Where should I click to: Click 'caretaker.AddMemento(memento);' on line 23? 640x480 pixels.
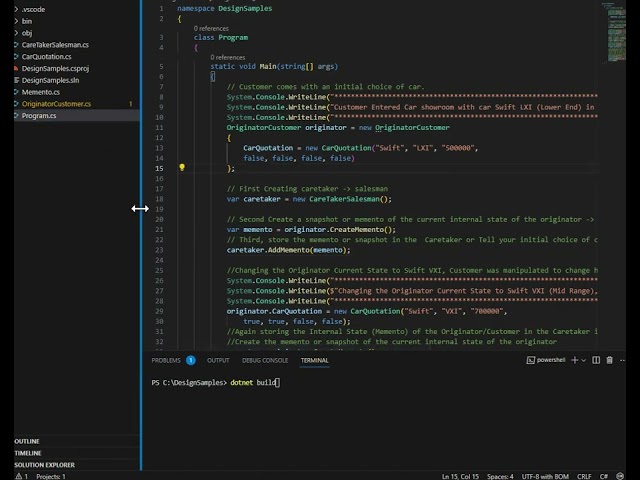288,250
